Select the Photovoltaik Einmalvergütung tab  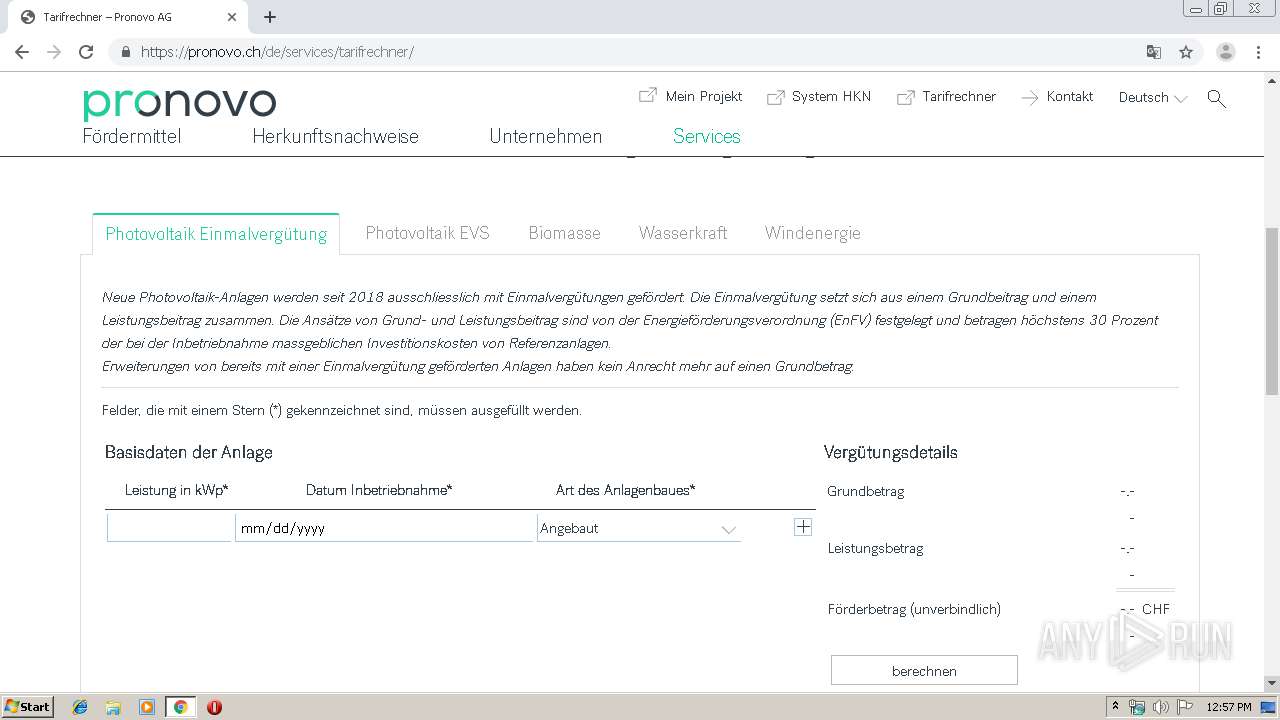coord(216,234)
